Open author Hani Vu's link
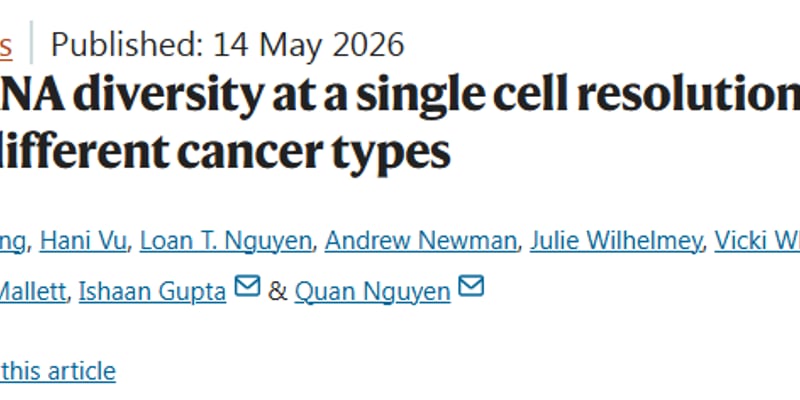800x400 pixels. (83, 241)
